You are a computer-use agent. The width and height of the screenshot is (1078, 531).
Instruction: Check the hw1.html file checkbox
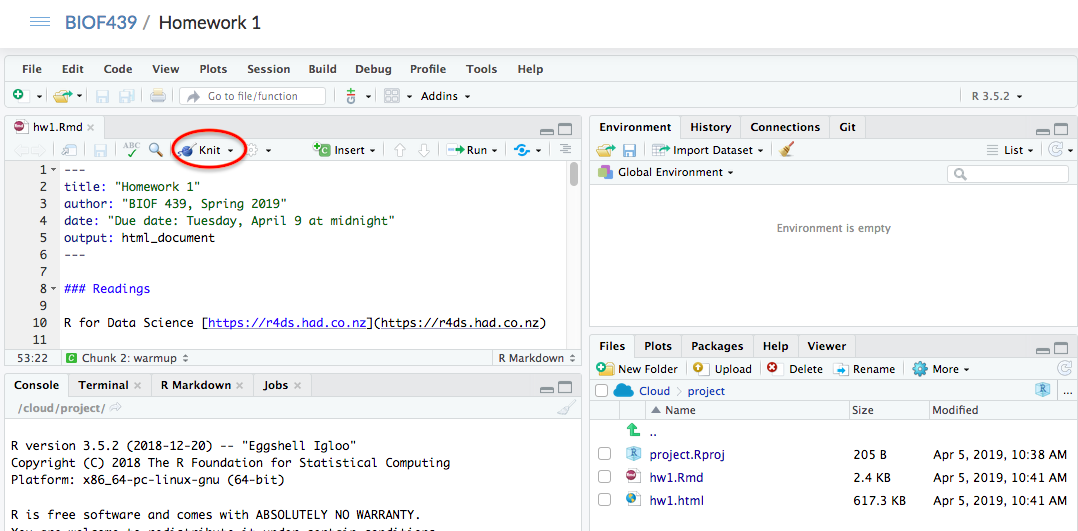[x=604, y=500]
